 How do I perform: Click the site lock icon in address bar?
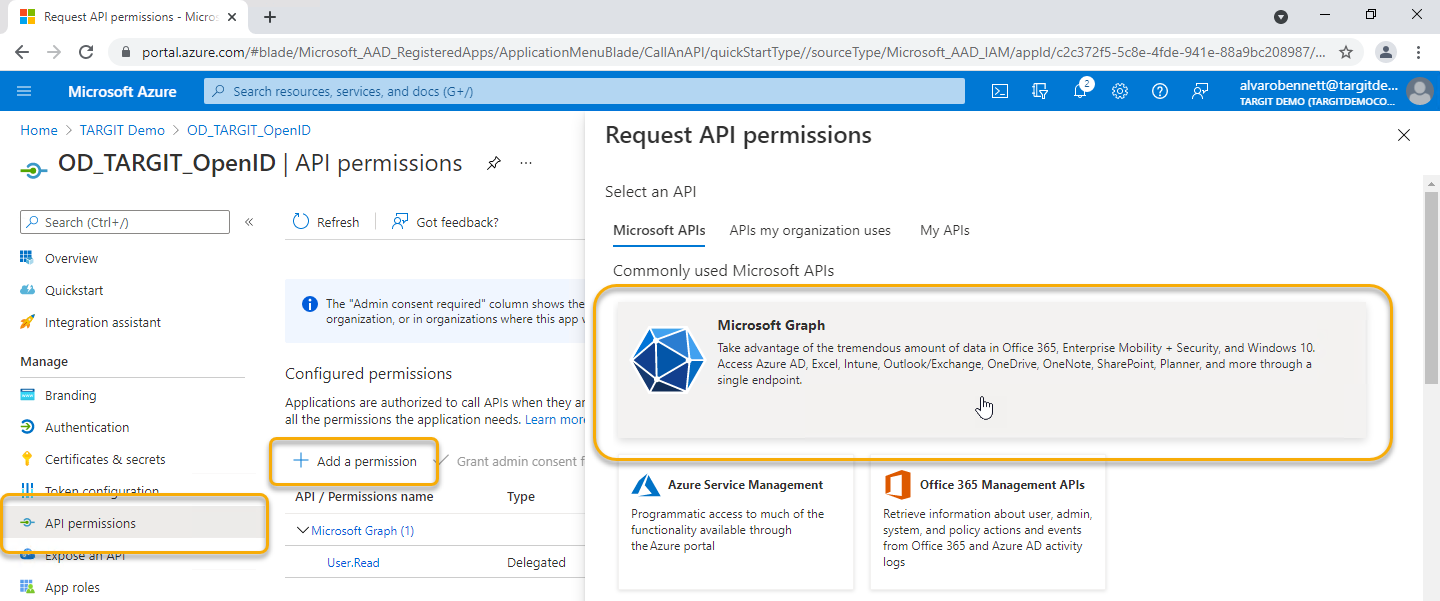(x=126, y=52)
